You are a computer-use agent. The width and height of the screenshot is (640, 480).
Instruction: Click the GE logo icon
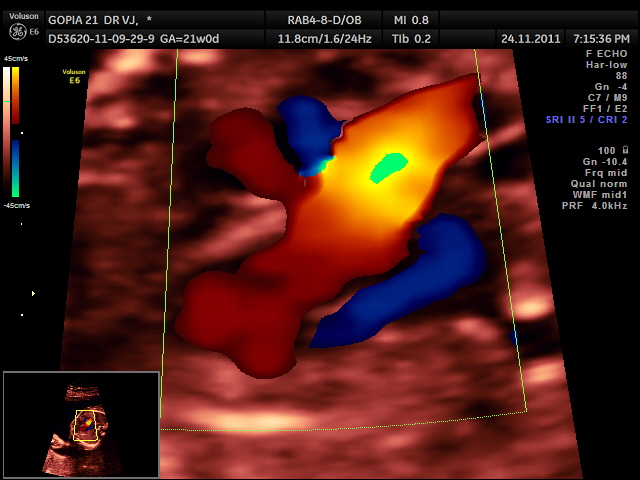click(x=17, y=30)
